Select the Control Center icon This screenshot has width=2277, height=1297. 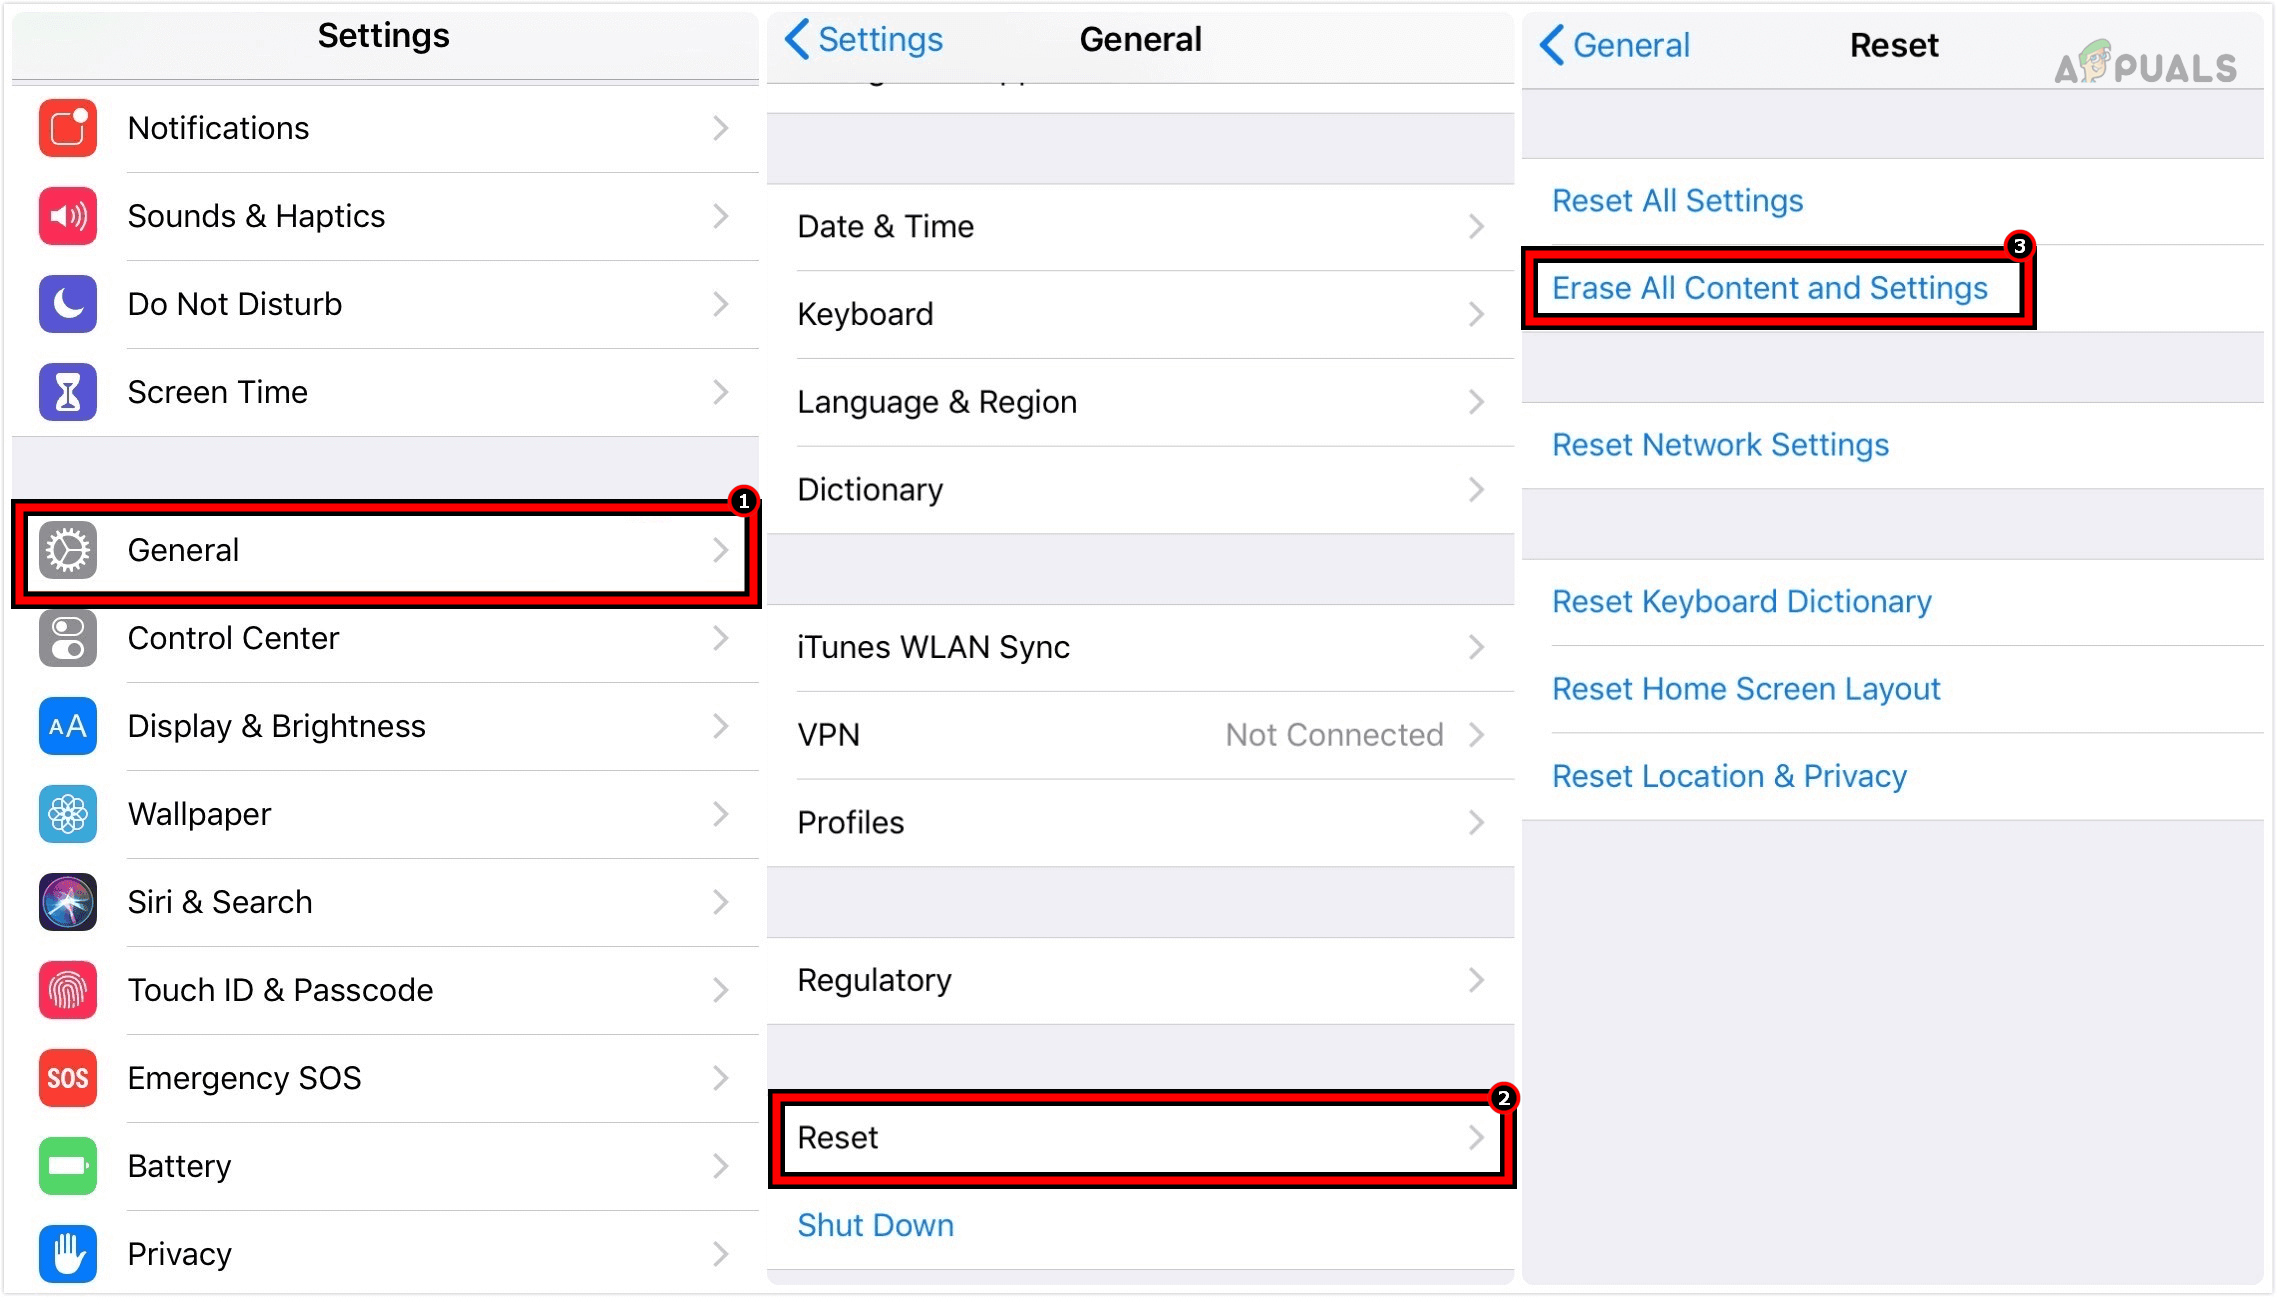pyautogui.click(x=66, y=638)
